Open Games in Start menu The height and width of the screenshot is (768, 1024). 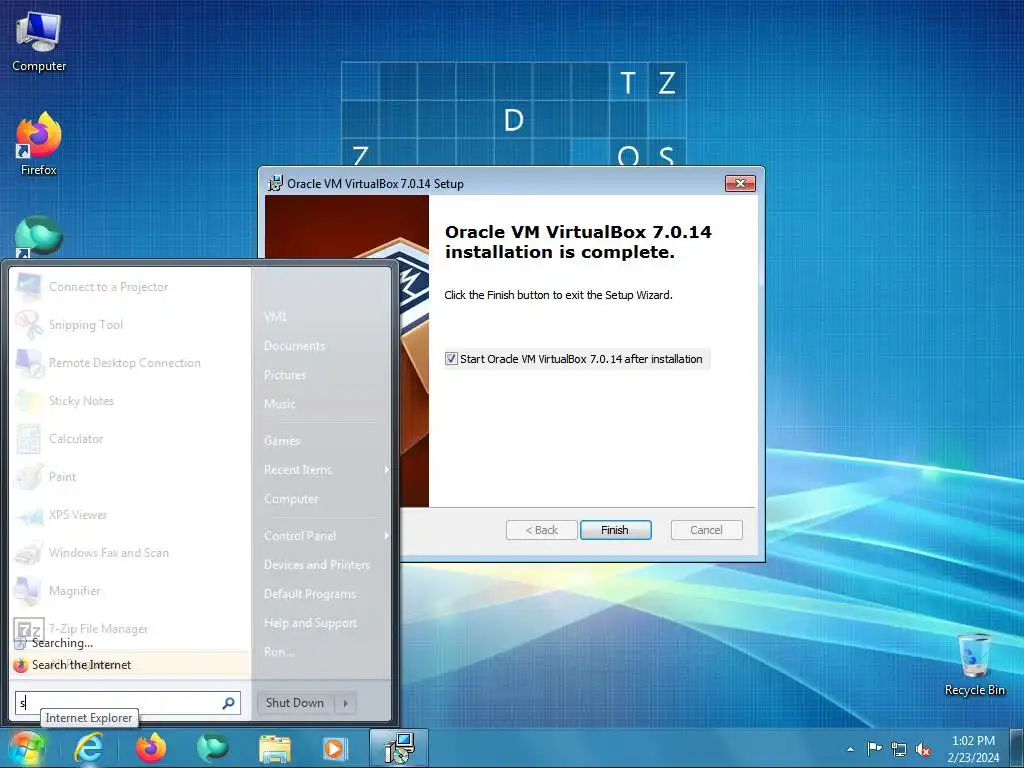pyautogui.click(x=281, y=441)
